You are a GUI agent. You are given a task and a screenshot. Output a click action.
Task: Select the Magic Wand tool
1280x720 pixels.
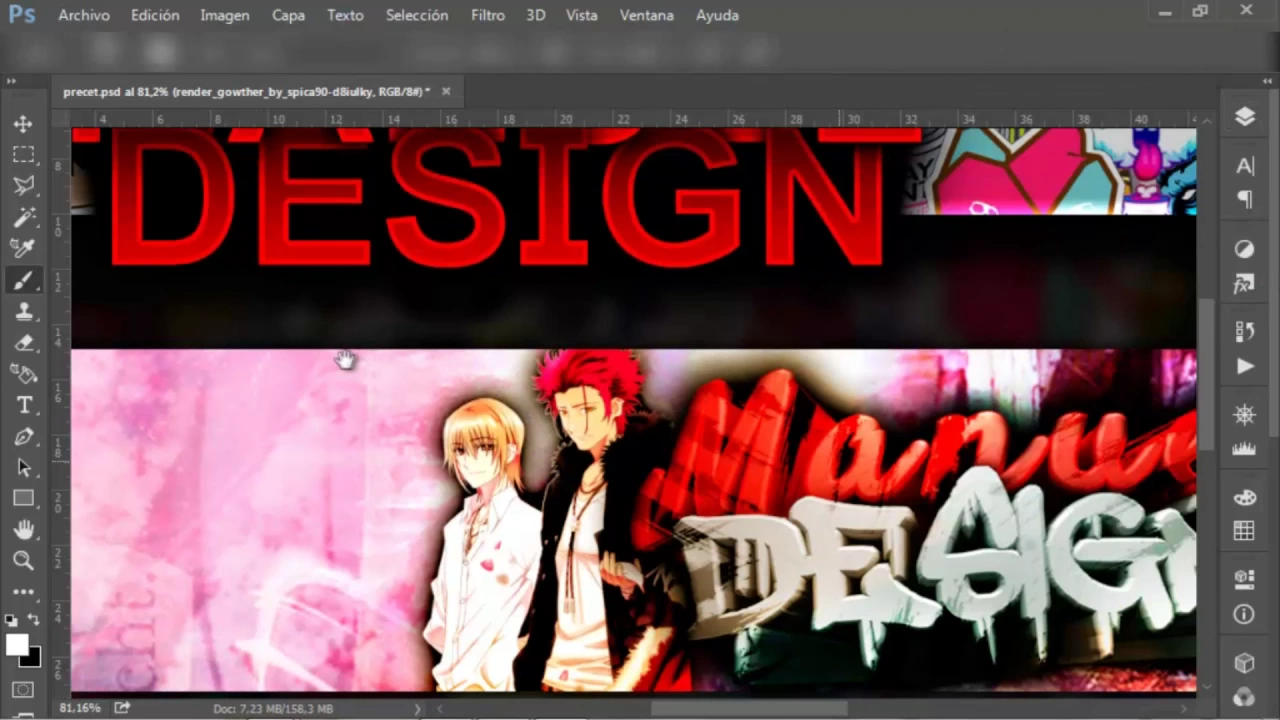pos(23,217)
